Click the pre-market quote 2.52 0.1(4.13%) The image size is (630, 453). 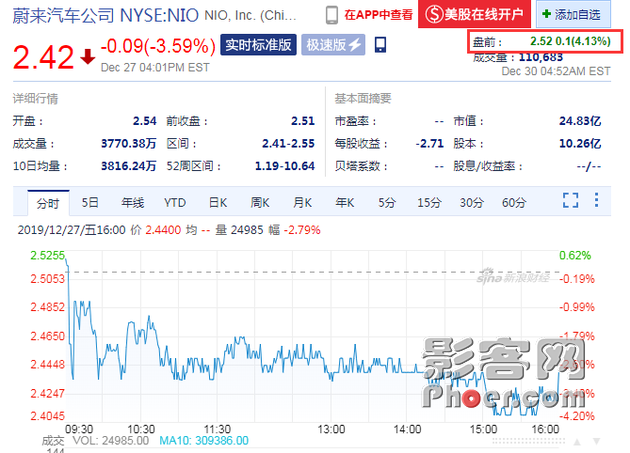point(570,41)
